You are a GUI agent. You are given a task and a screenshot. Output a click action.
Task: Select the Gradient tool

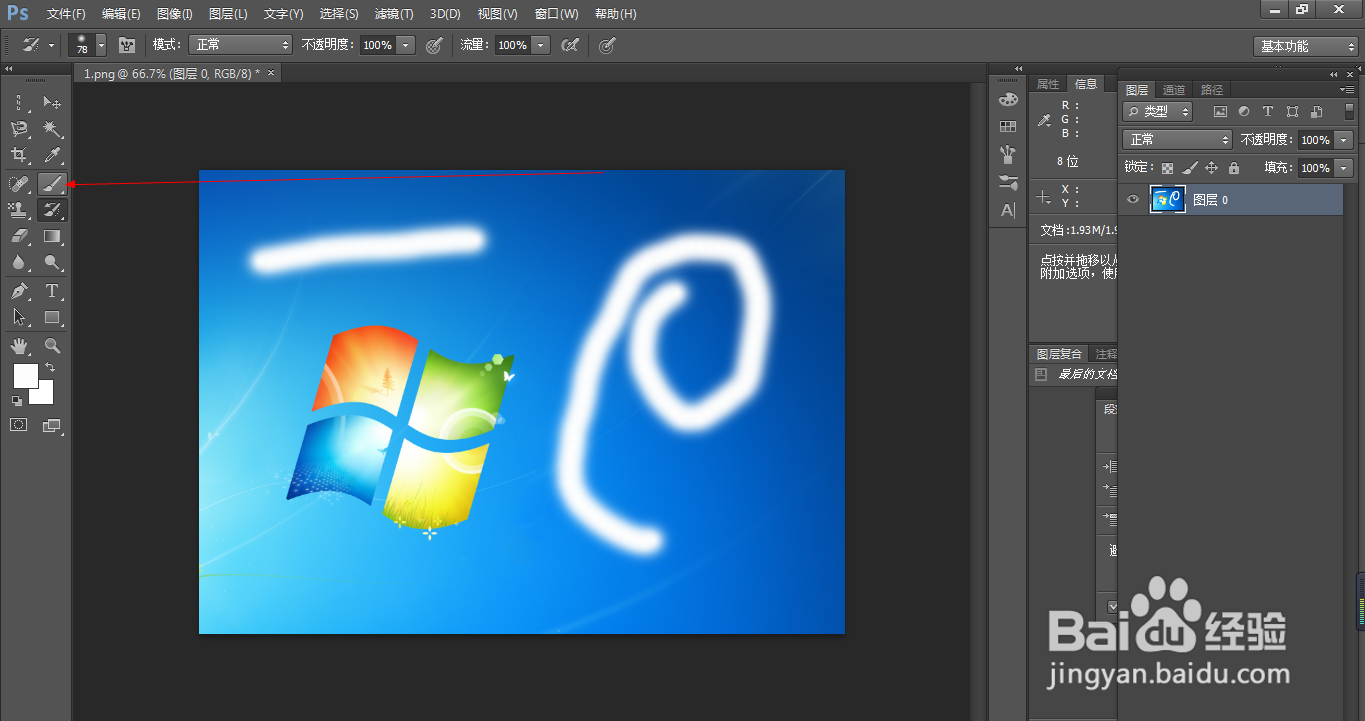(x=52, y=237)
